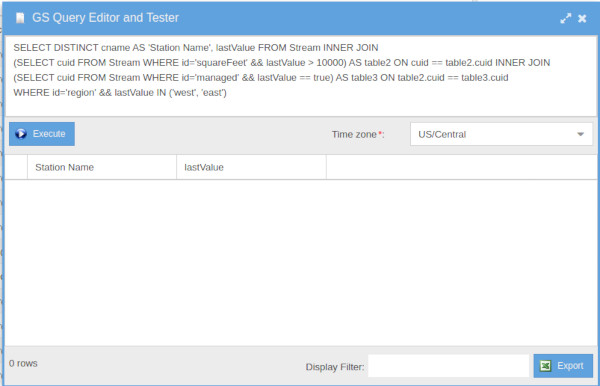
Task: Click the play icon inside the Execute button
Action: pyautogui.click(x=21, y=134)
